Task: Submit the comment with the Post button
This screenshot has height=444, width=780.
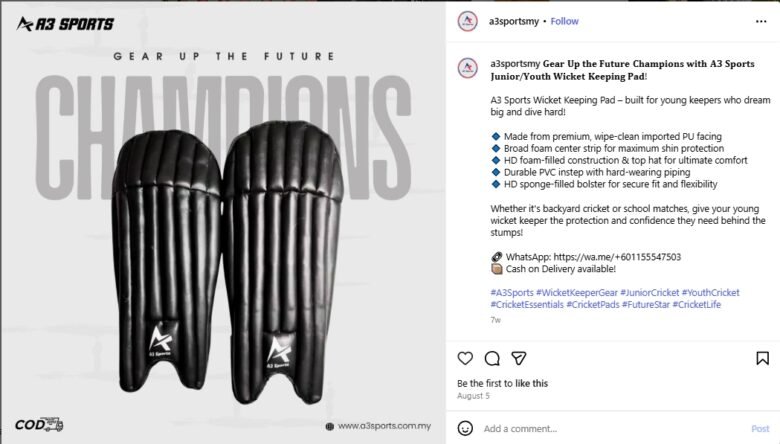Action: click(x=760, y=428)
